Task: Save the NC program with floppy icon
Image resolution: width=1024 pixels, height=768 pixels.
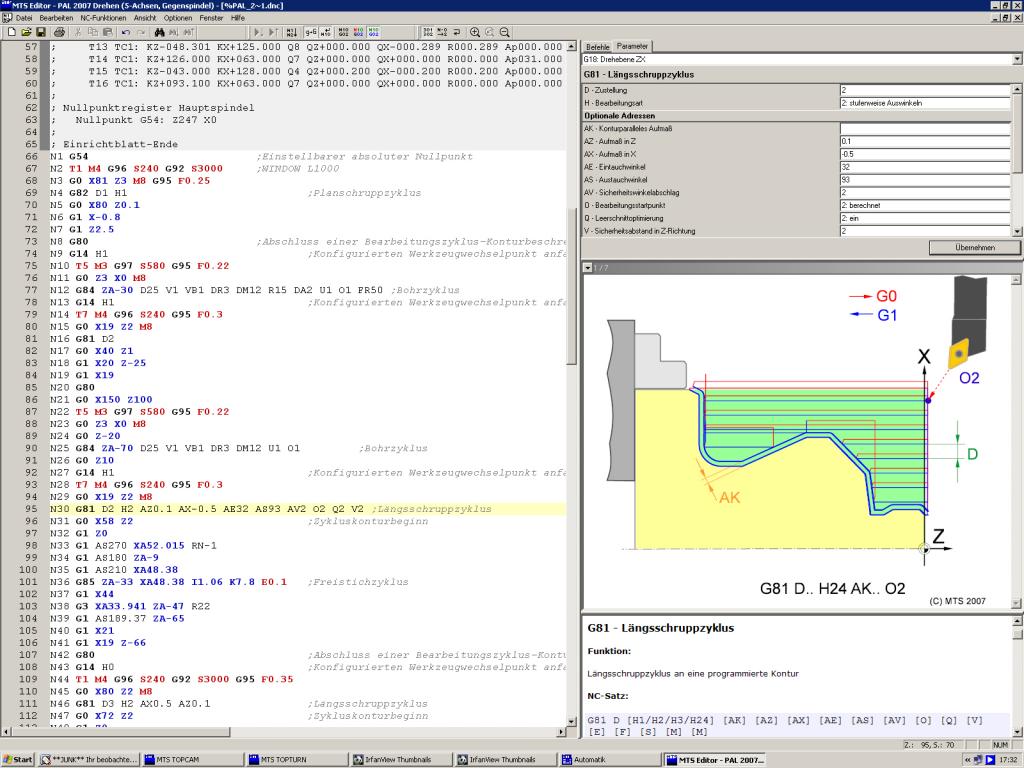Action: [40, 32]
